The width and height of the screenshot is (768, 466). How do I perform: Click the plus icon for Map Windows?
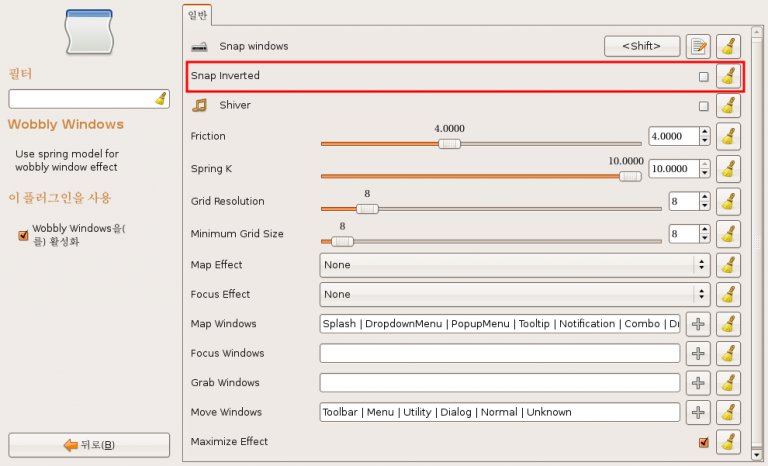pyautogui.click(x=698, y=324)
